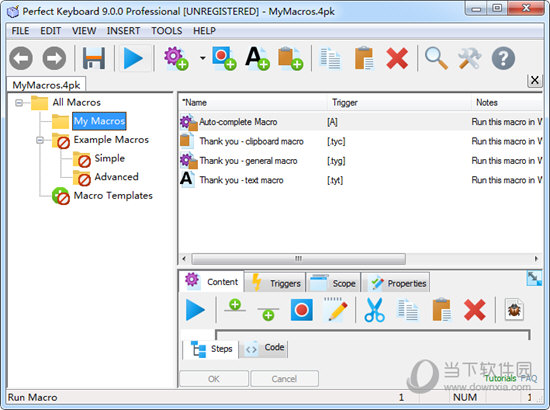This screenshot has width=550, height=410.
Task: Click the save floppy disk icon
Action: (94, 58)
